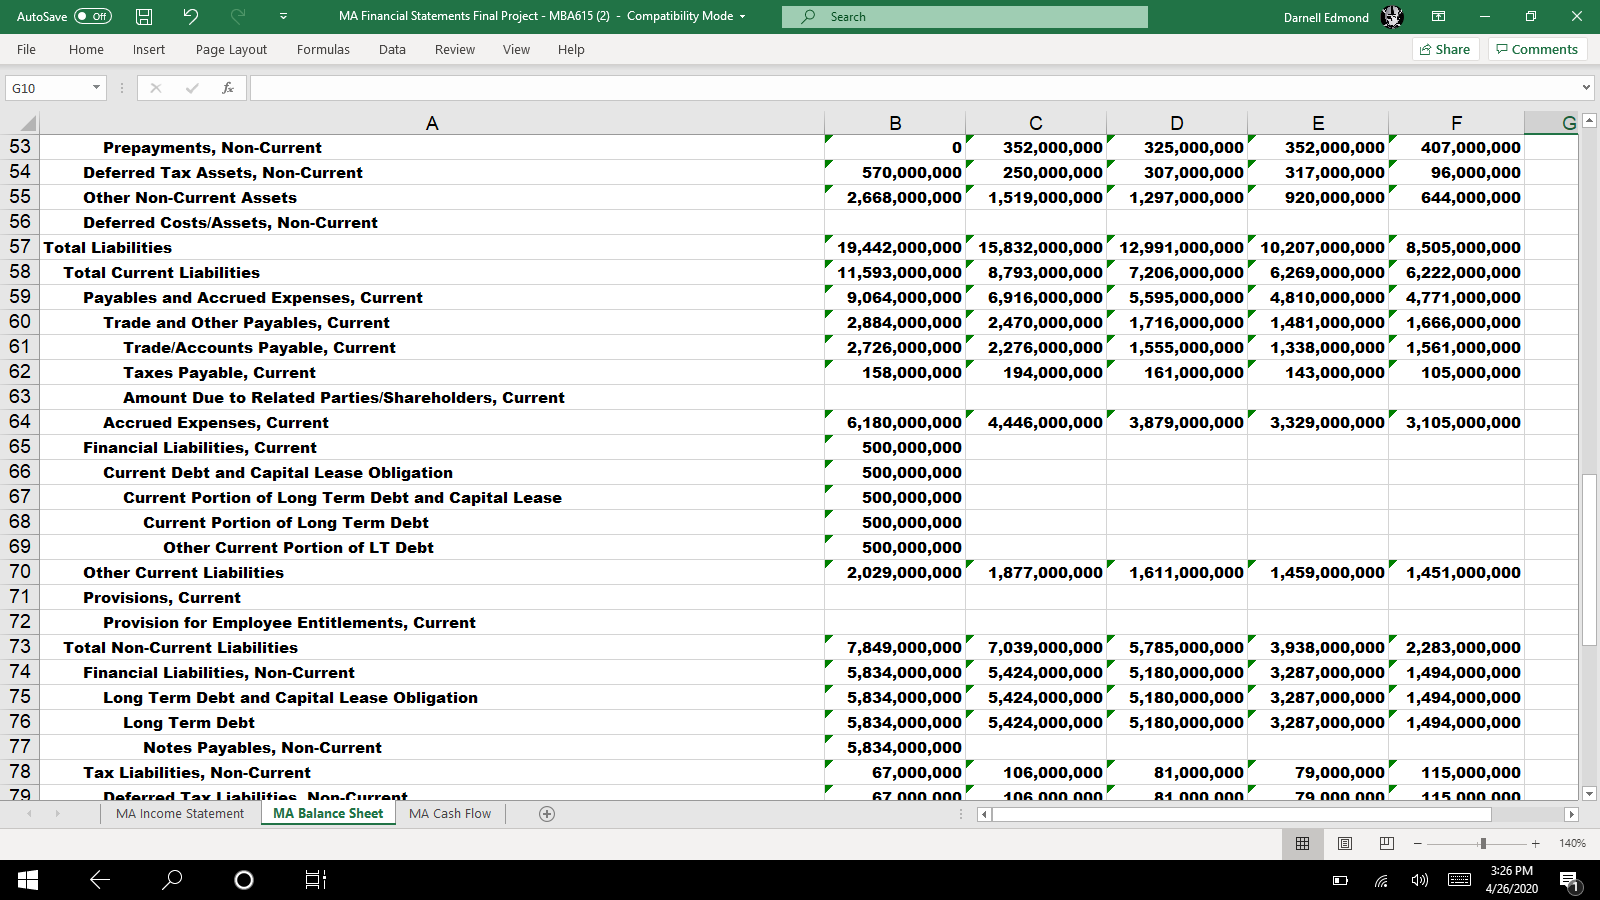
Task: Expand the formula bar chevron
Action: click(1586, 88)
